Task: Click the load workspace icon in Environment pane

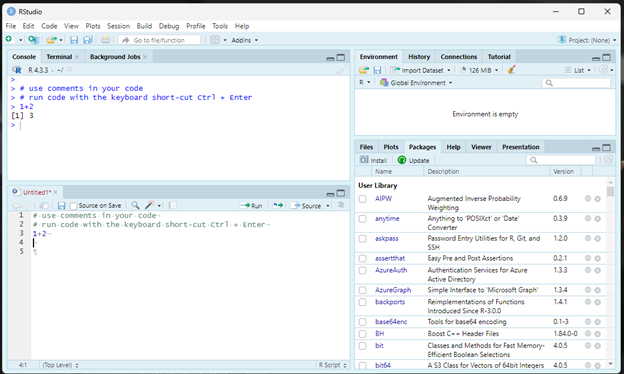Action: point(364,70)
